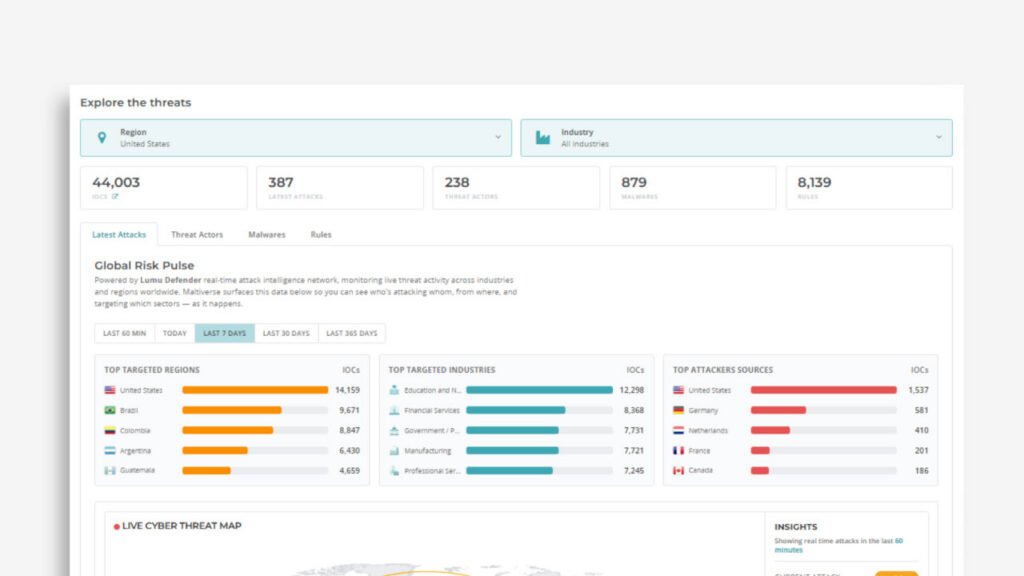Click the France value 201
The width and height of the screenshot is (1024, 576).
921,451
